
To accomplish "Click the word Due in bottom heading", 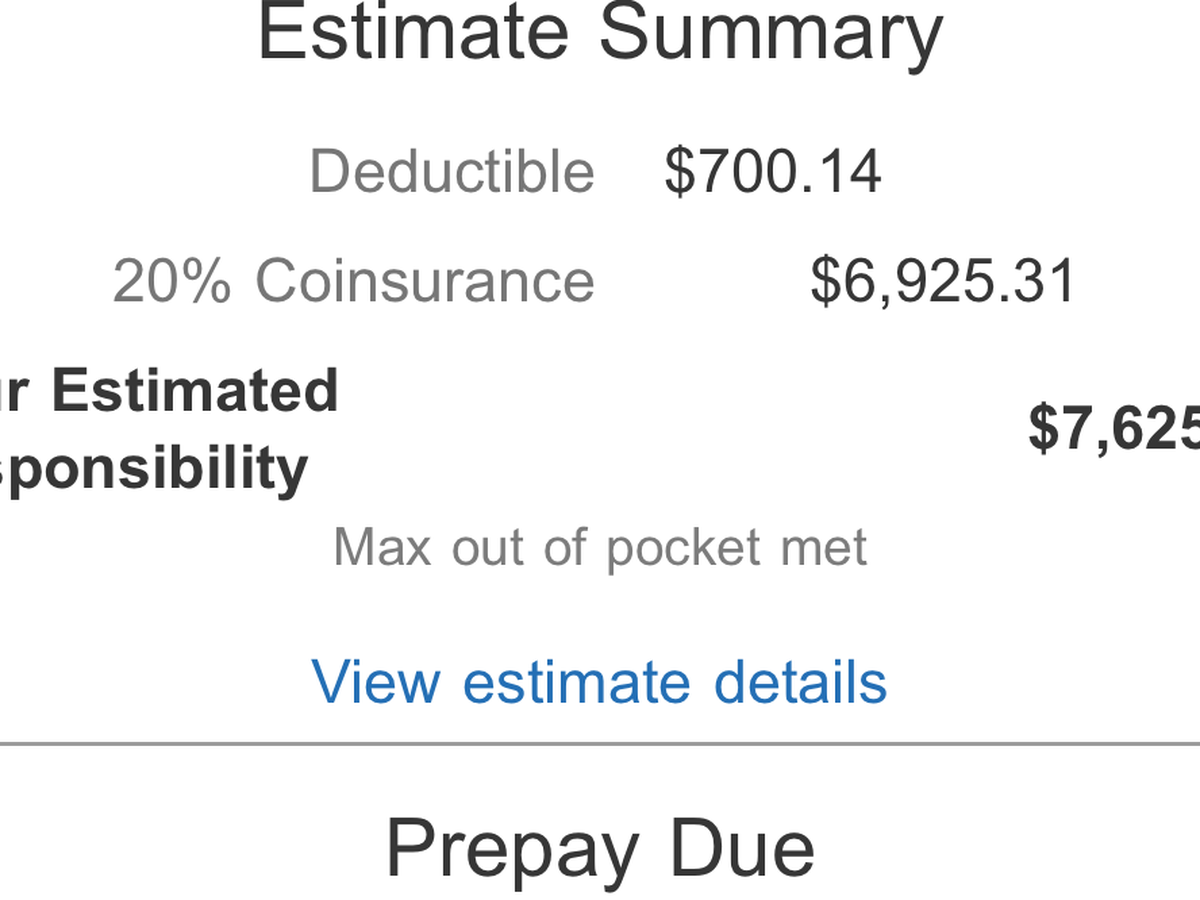I will (742, 846).
